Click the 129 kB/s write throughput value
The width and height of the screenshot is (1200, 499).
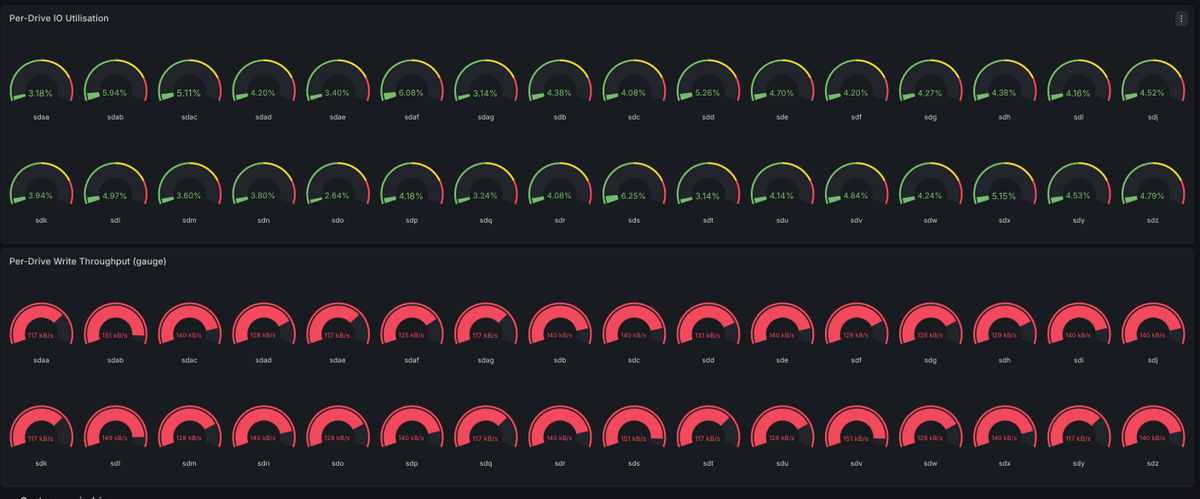[1005, 336]
